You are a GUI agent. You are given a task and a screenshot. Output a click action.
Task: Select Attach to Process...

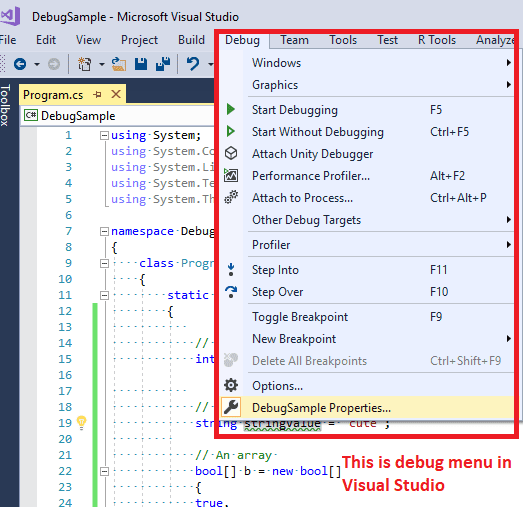367,198
